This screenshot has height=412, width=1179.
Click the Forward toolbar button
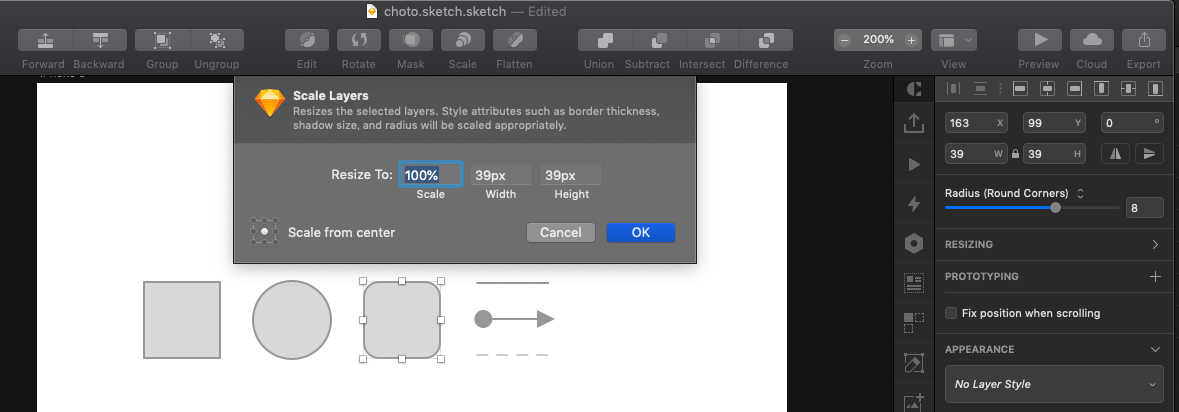45,40
